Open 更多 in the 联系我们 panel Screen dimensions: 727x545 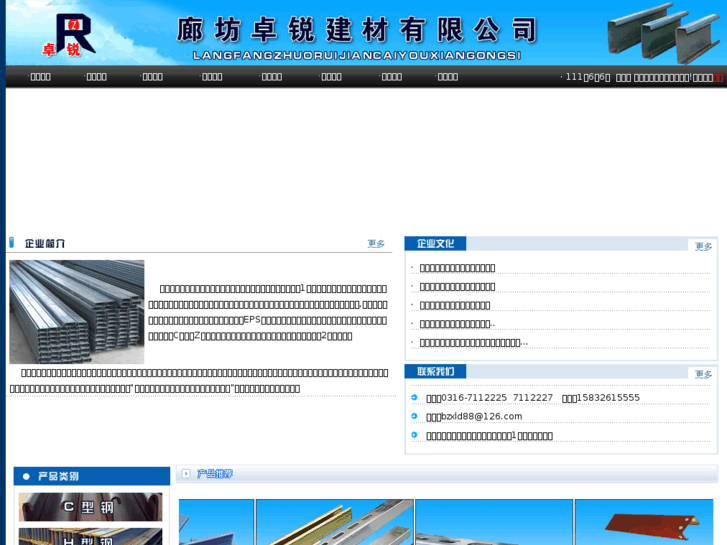pos(703,374)
